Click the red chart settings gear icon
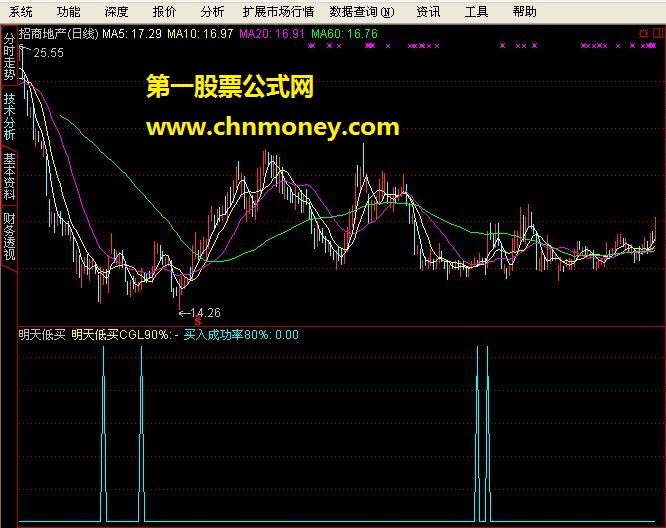 (x=643, y=34)
